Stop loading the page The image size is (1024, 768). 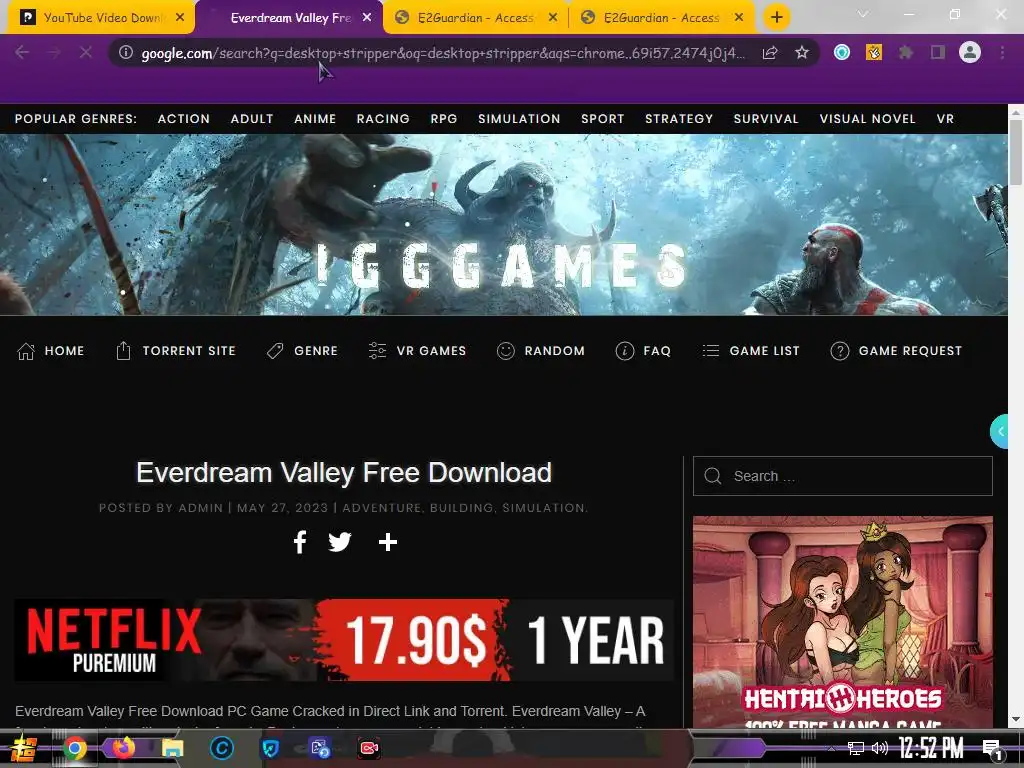(86, 52)
